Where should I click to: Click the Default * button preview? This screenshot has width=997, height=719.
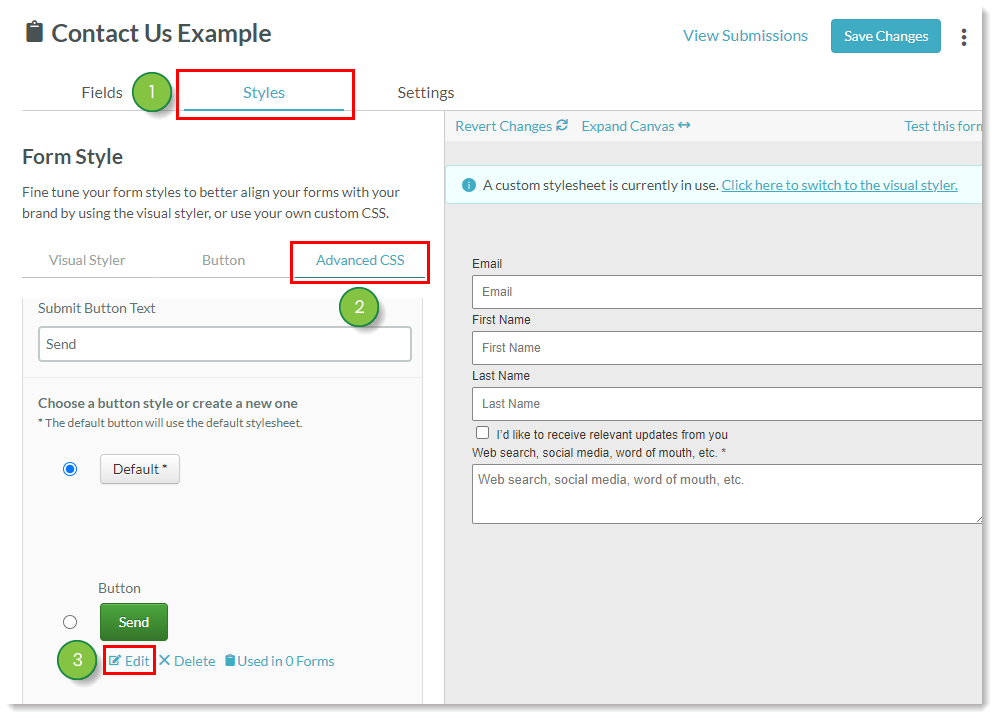pyautogui.click(x=140, y=469)
